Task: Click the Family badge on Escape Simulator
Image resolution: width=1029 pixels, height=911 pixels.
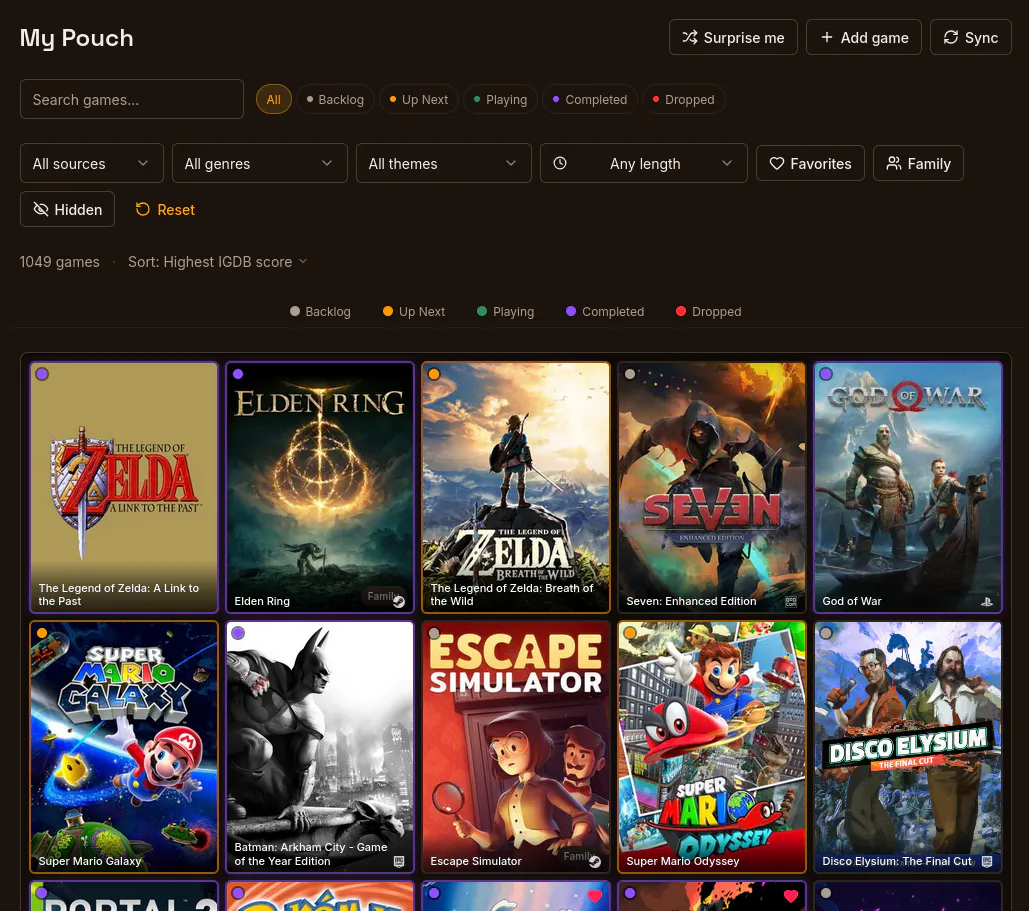Action: tap(578, 855)
